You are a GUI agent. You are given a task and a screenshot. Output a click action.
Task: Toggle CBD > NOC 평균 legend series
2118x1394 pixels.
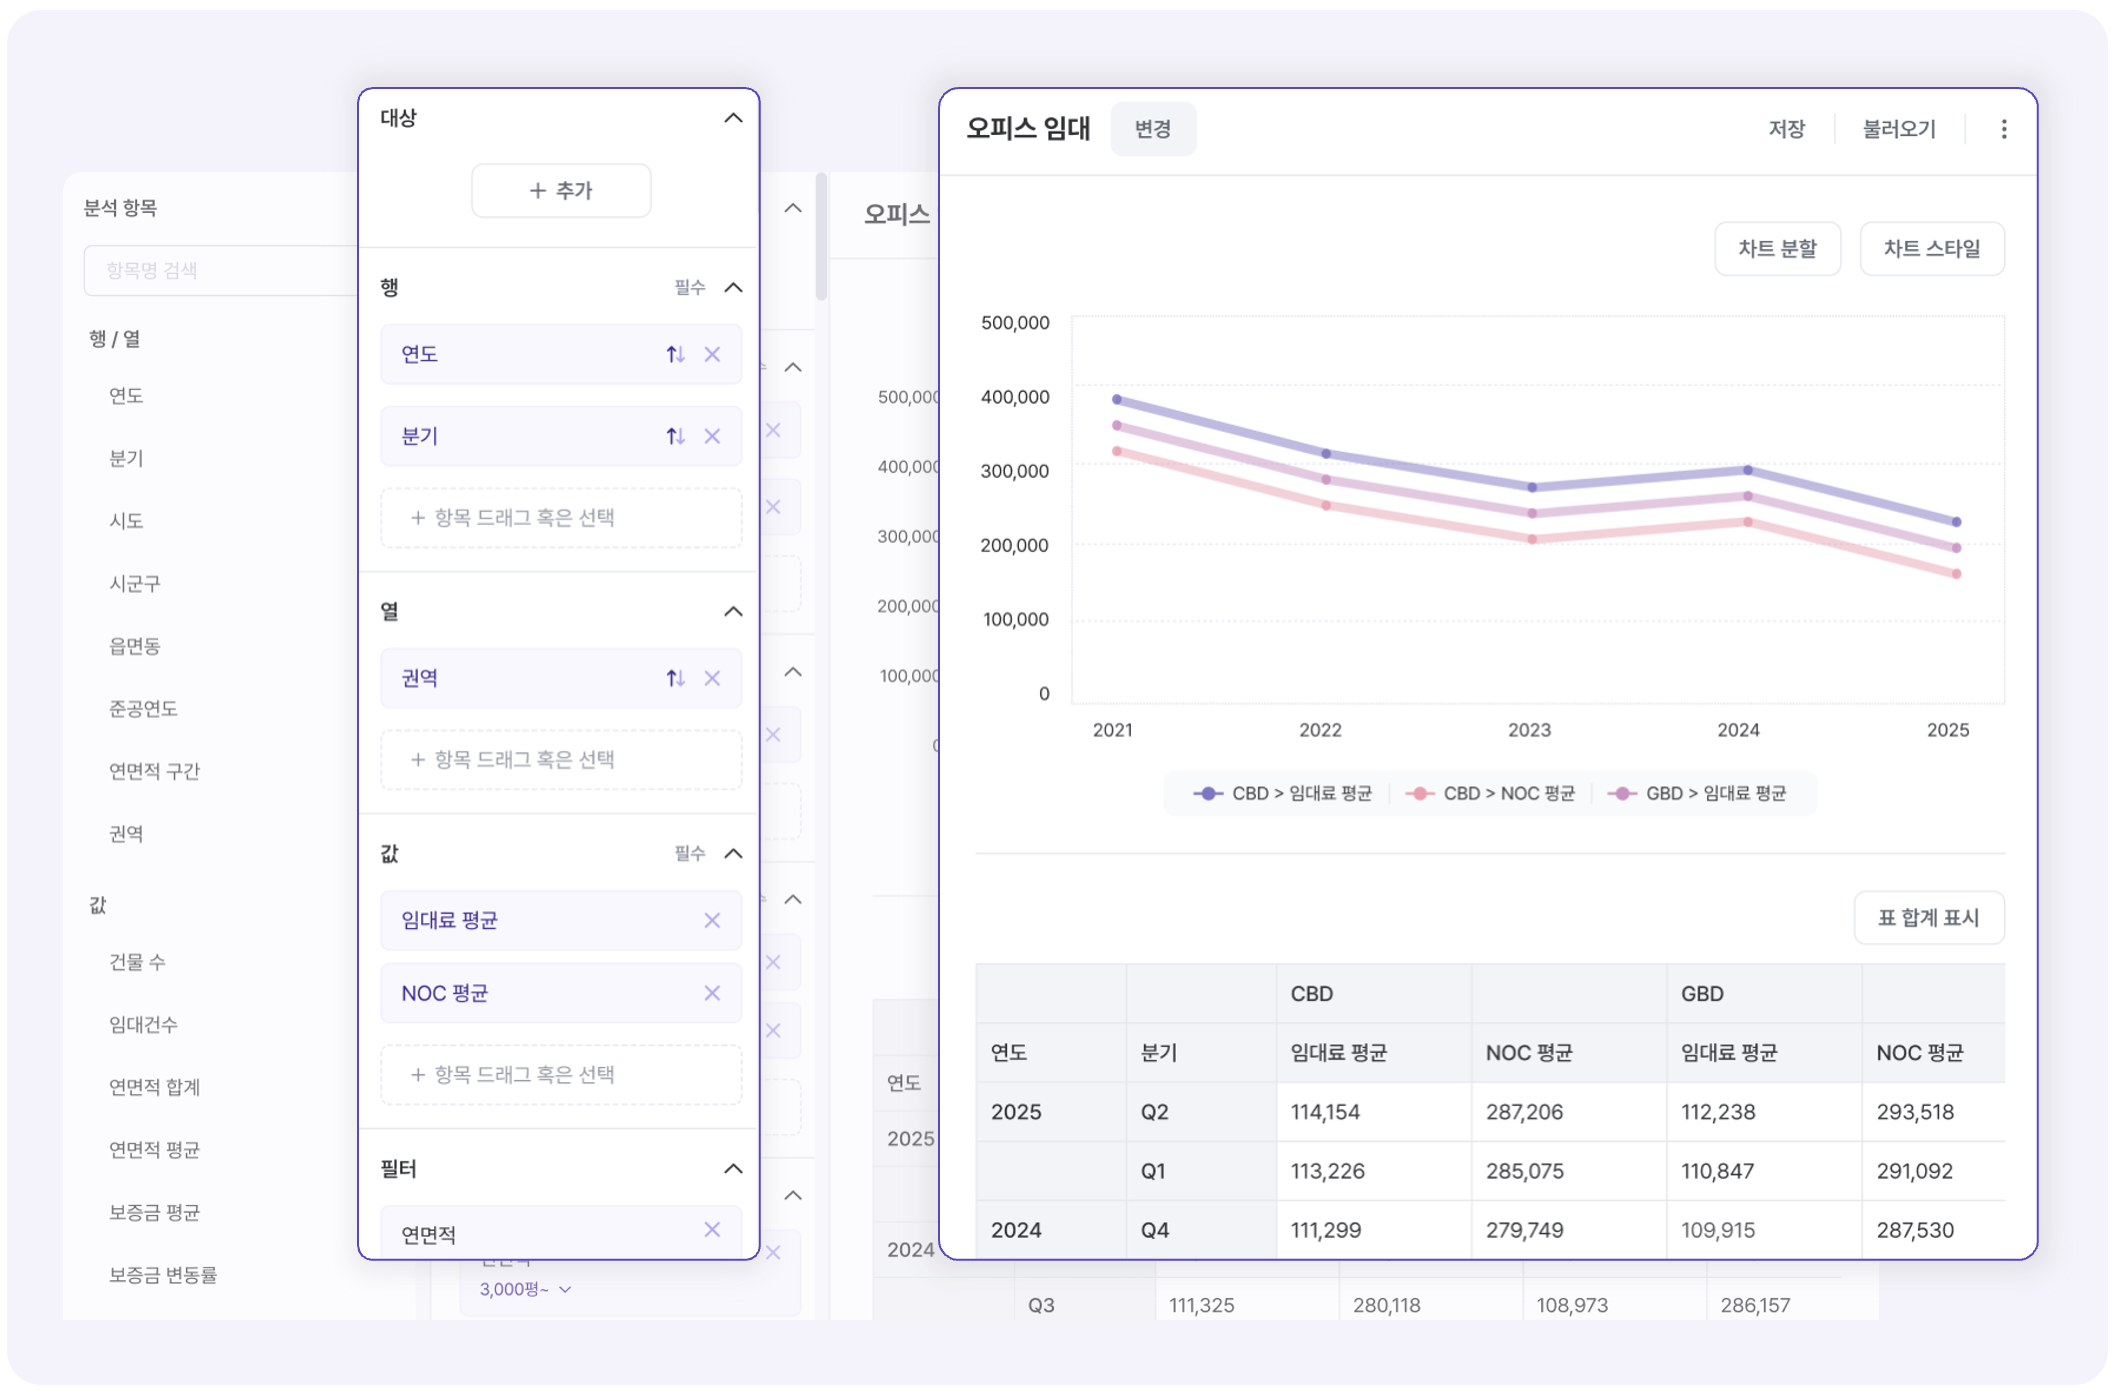coord(1491,793)
